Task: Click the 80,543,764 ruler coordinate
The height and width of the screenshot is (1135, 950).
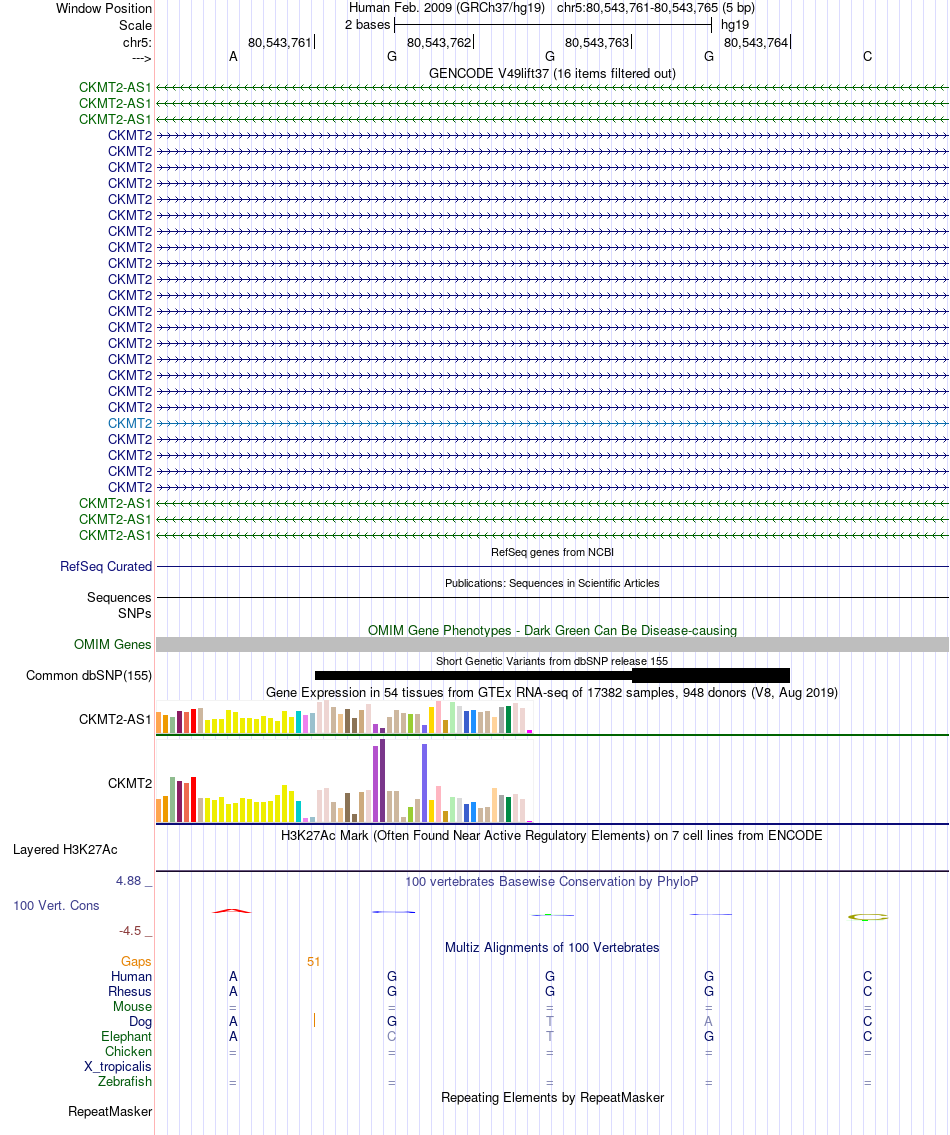Action: coord(755,43)
